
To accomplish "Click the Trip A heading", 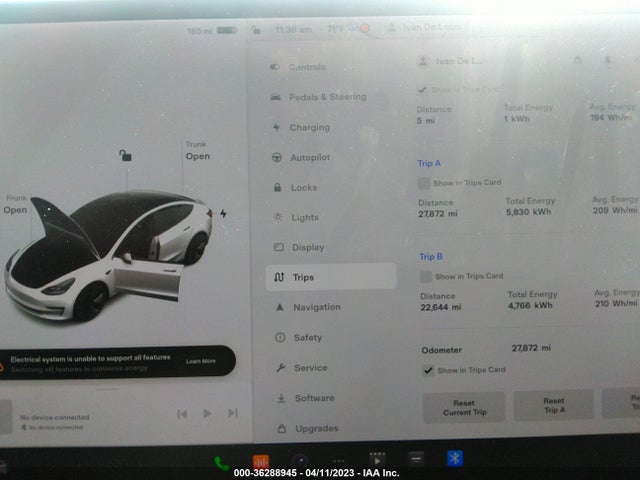I will tap(429, 163).
